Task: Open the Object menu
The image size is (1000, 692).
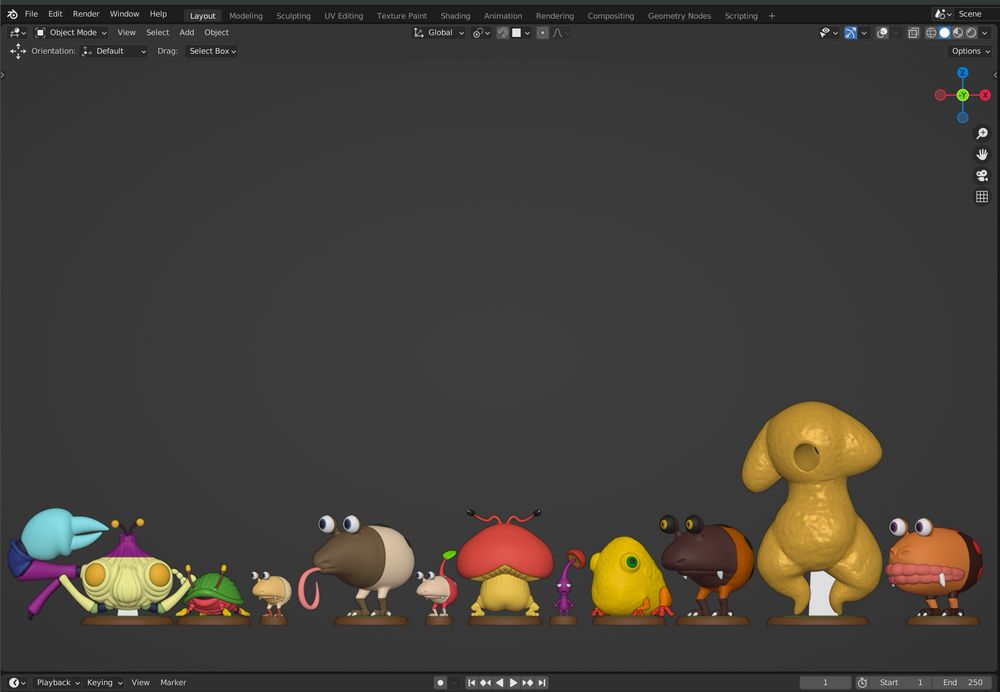Action: pos(216,33)
